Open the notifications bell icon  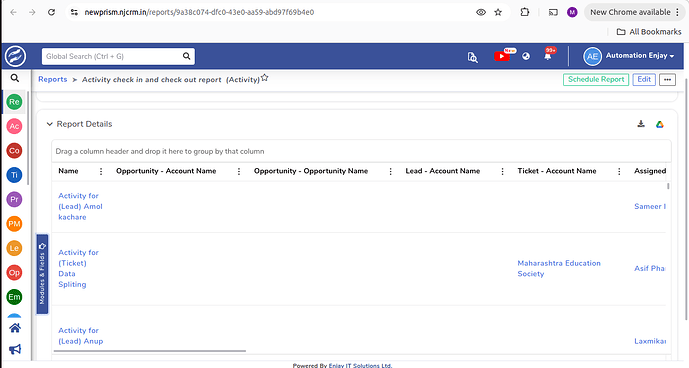click(548, 56)
